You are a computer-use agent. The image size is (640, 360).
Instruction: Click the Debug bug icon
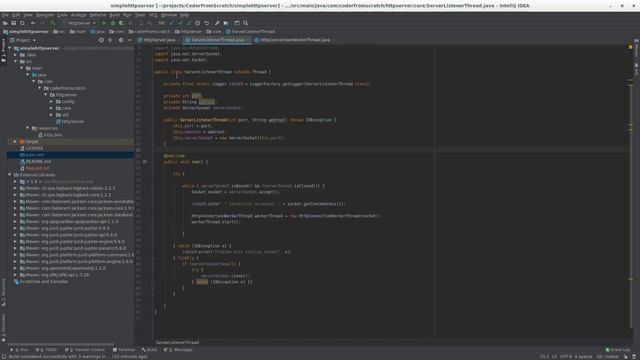point(113,23)
